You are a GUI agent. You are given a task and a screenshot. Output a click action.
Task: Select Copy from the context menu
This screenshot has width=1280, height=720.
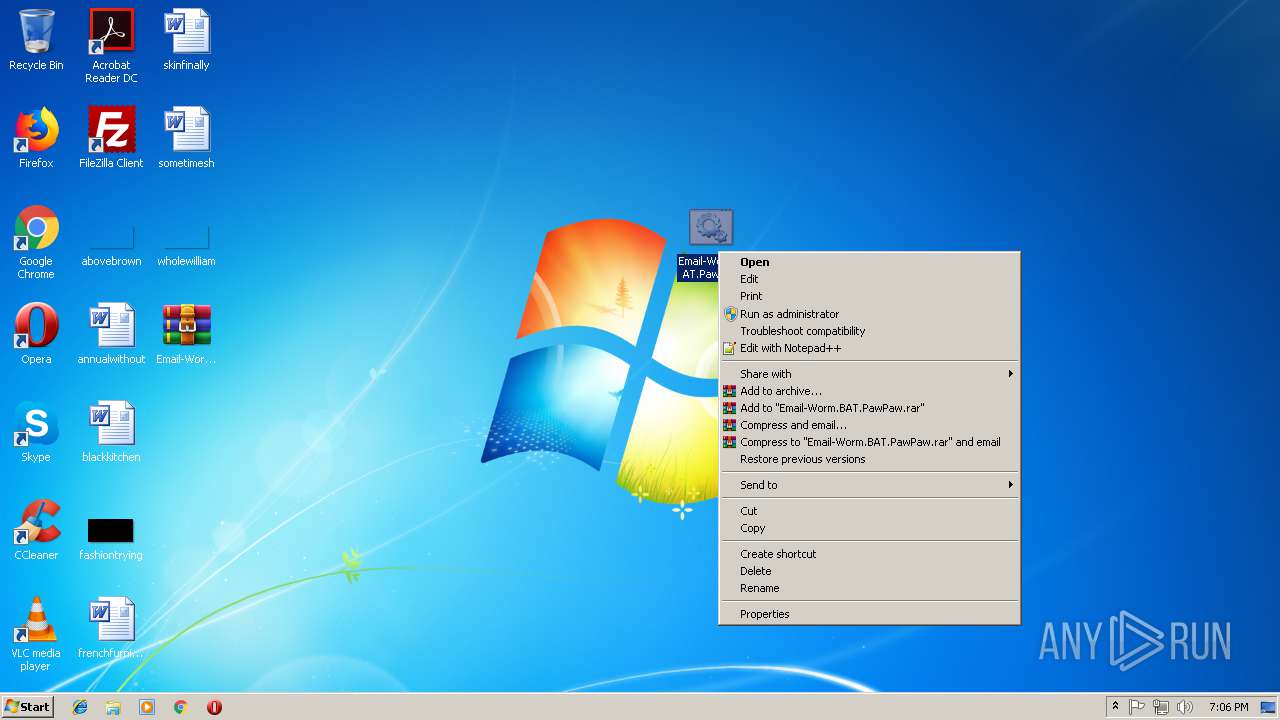[869, 528]
